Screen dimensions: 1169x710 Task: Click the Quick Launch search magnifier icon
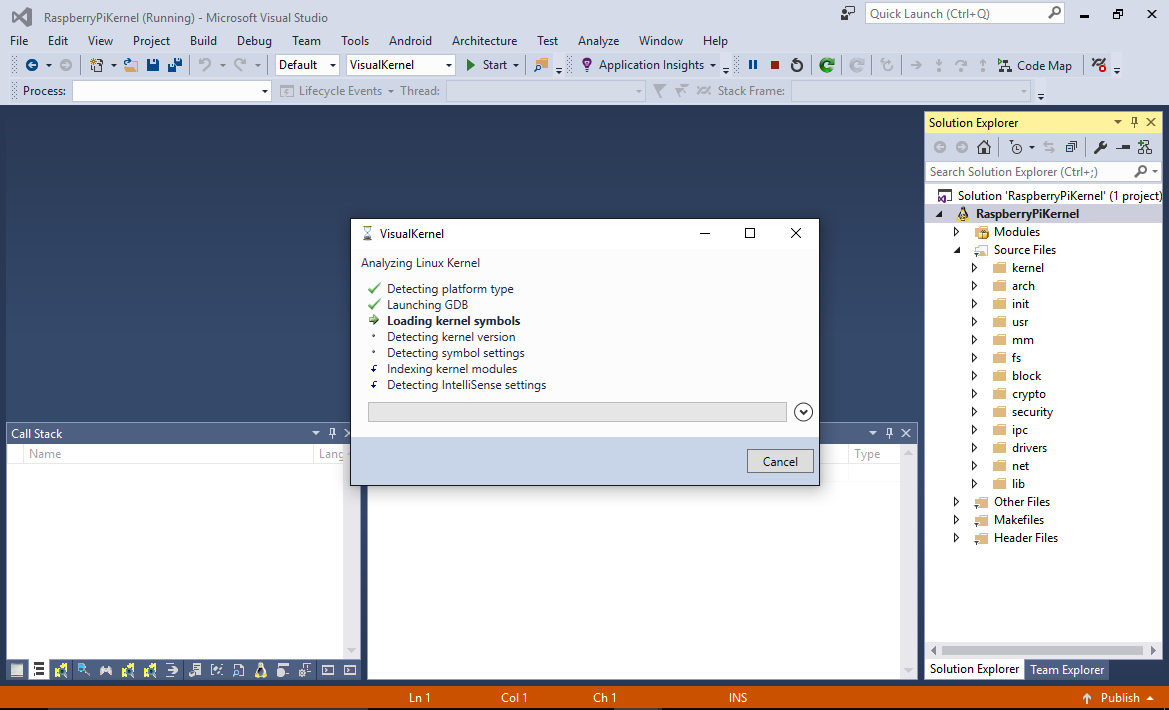[x=1054, y=13]
